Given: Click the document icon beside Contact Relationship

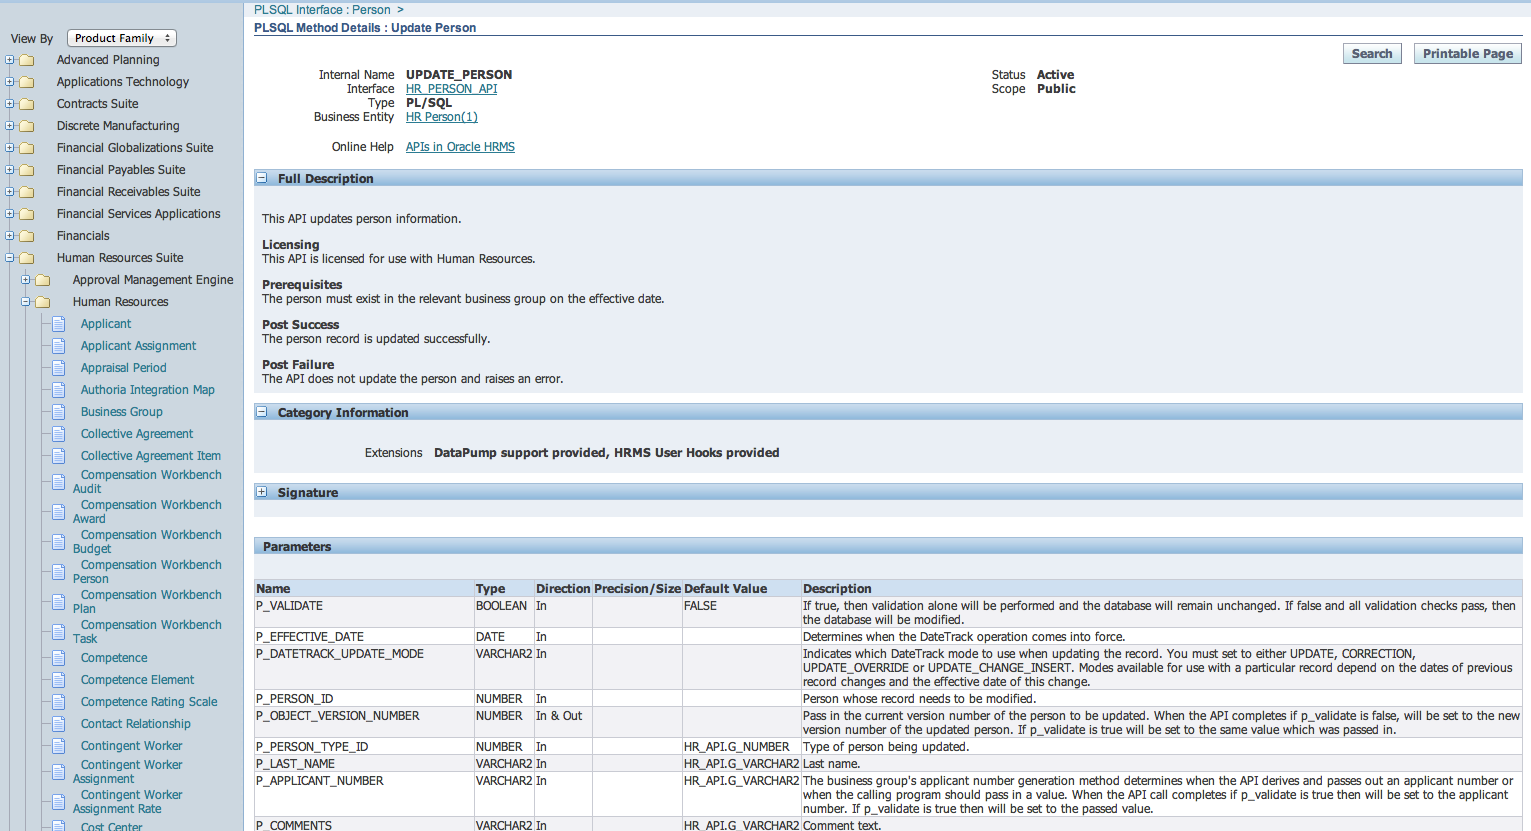Looking at the screenshot, I should 57,723.
